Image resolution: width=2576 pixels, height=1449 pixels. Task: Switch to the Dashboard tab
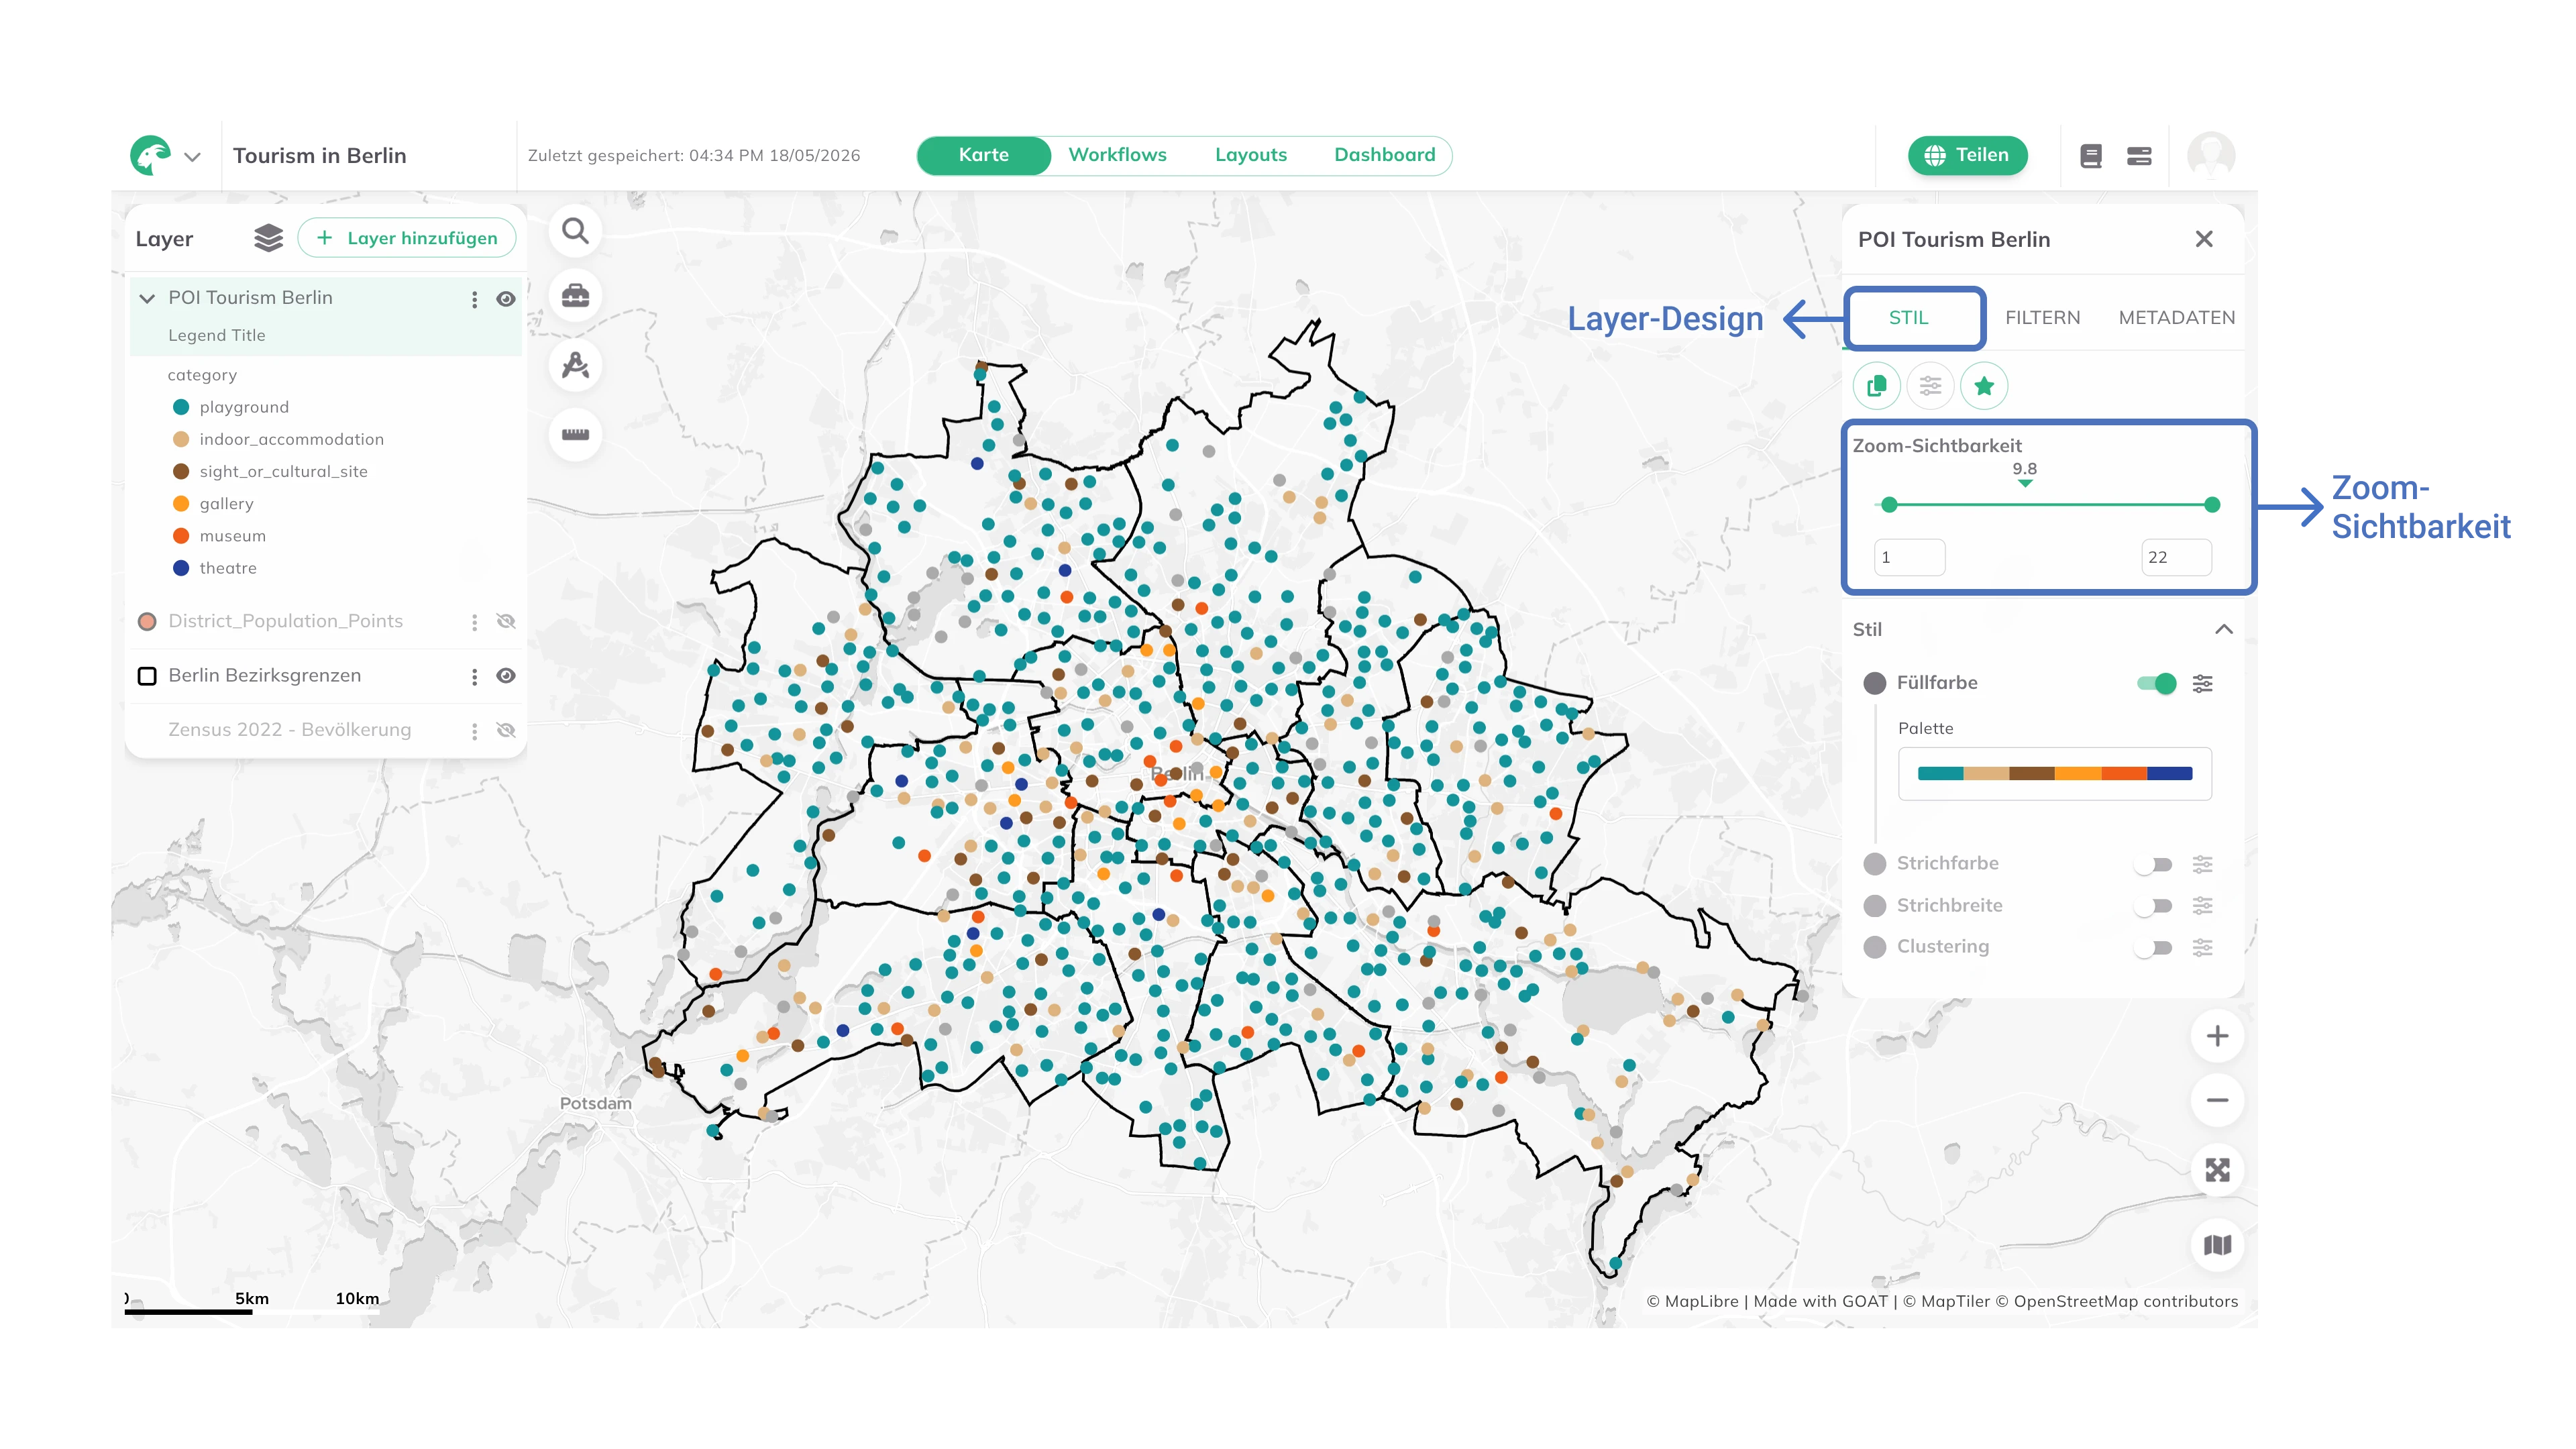[1384, 155]
